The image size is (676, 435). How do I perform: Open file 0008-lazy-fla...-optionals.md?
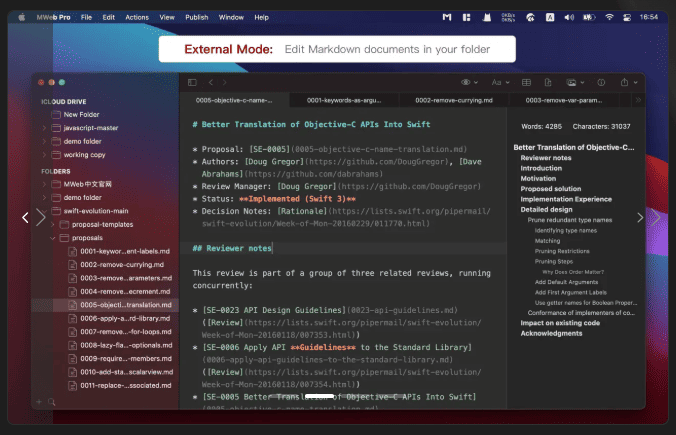(126, 345)
